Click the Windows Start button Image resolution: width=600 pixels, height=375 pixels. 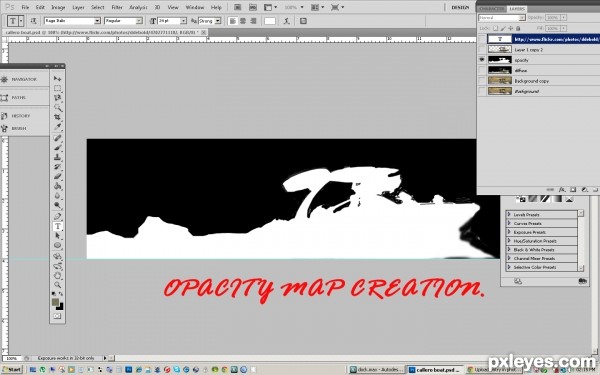click(11, 370)
